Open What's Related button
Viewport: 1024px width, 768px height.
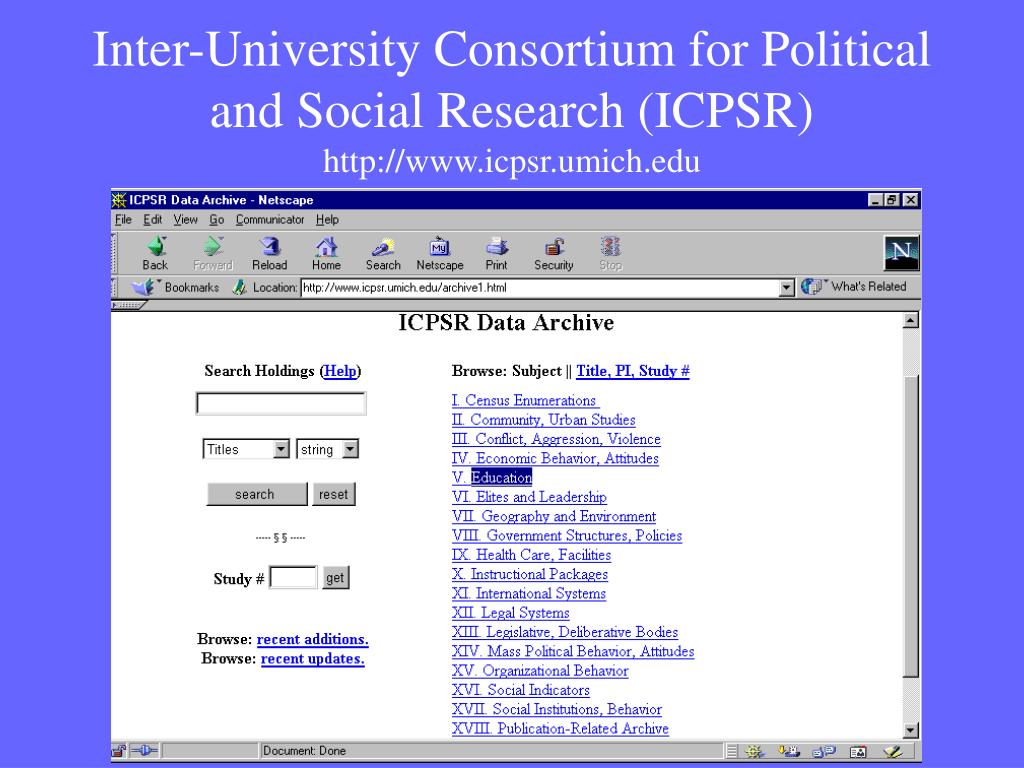pyautogui.click(x=854, y=286)
